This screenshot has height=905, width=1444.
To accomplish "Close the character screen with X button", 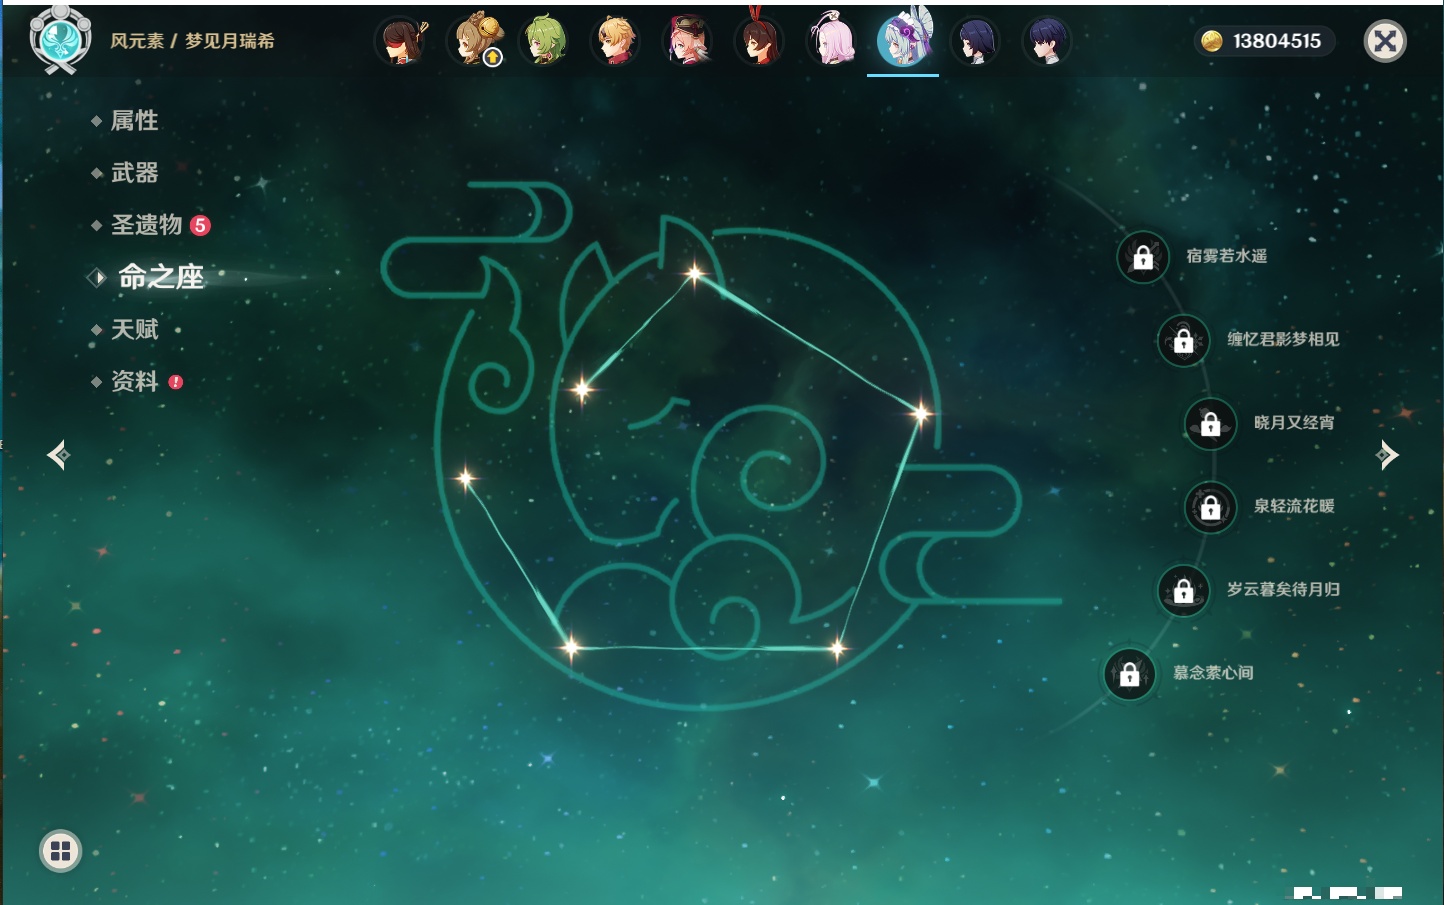I will click(1385, 41).
